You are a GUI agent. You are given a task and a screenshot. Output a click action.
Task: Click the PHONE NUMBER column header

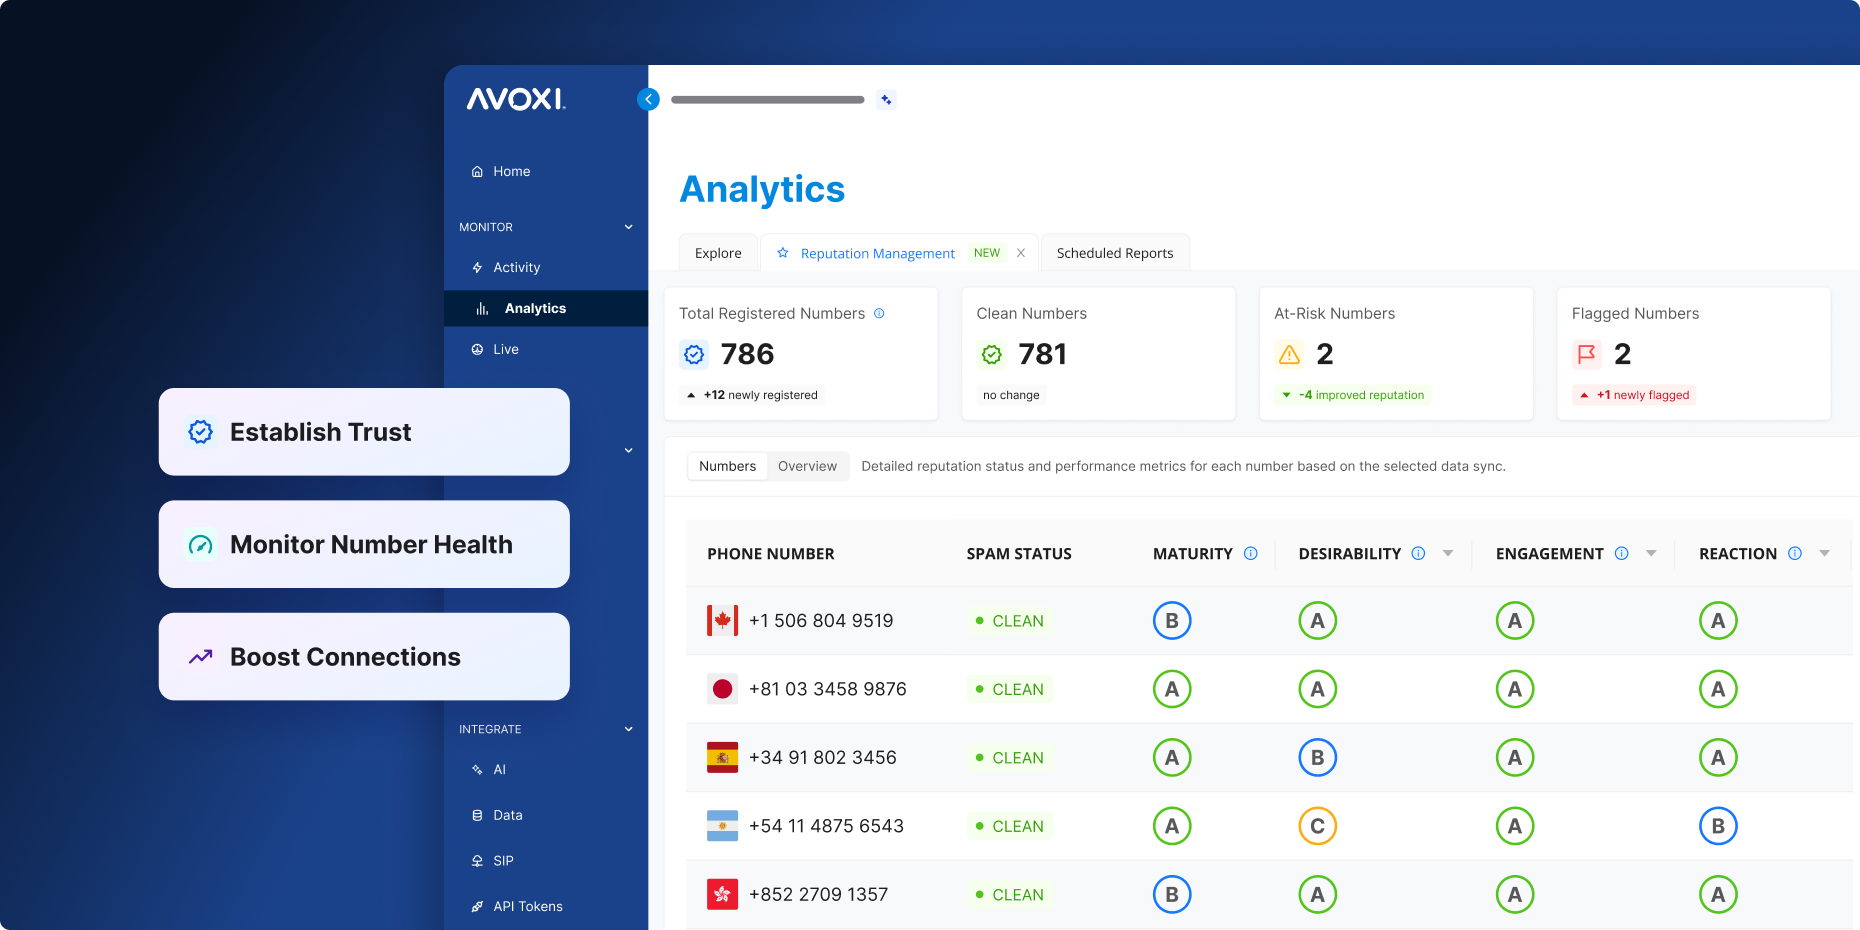(x=771, y=554)
